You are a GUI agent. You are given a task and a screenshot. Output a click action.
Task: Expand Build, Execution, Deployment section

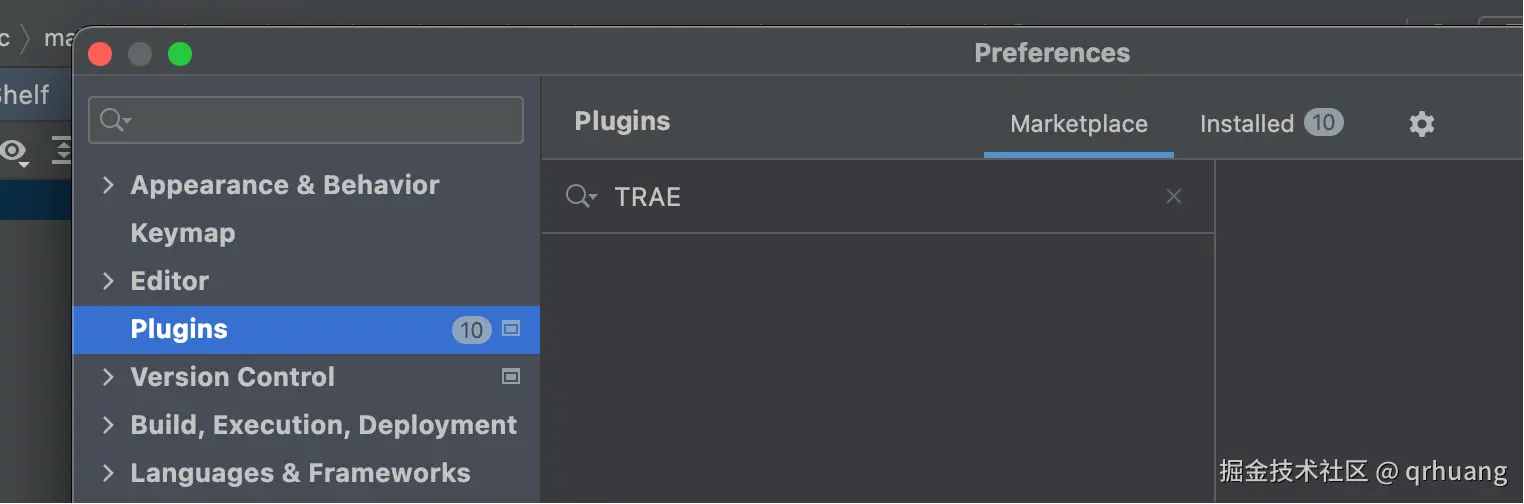(109, 425)
